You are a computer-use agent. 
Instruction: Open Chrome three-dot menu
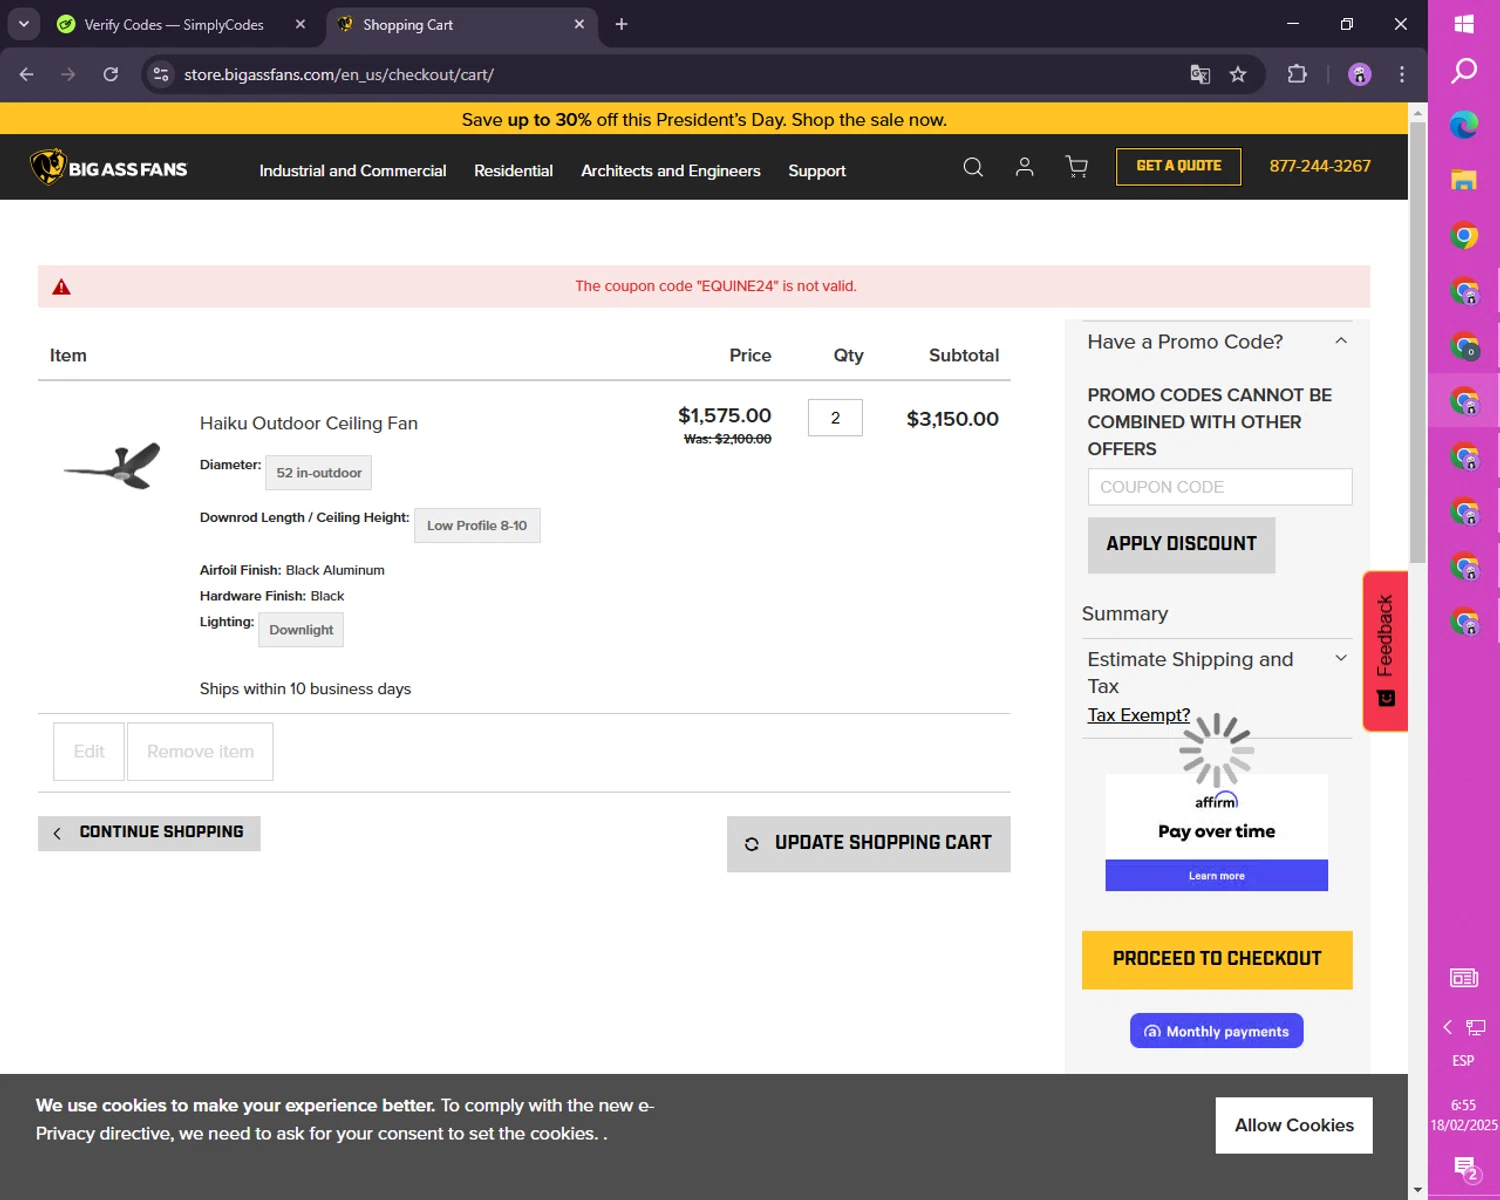tap(1402, 74)
